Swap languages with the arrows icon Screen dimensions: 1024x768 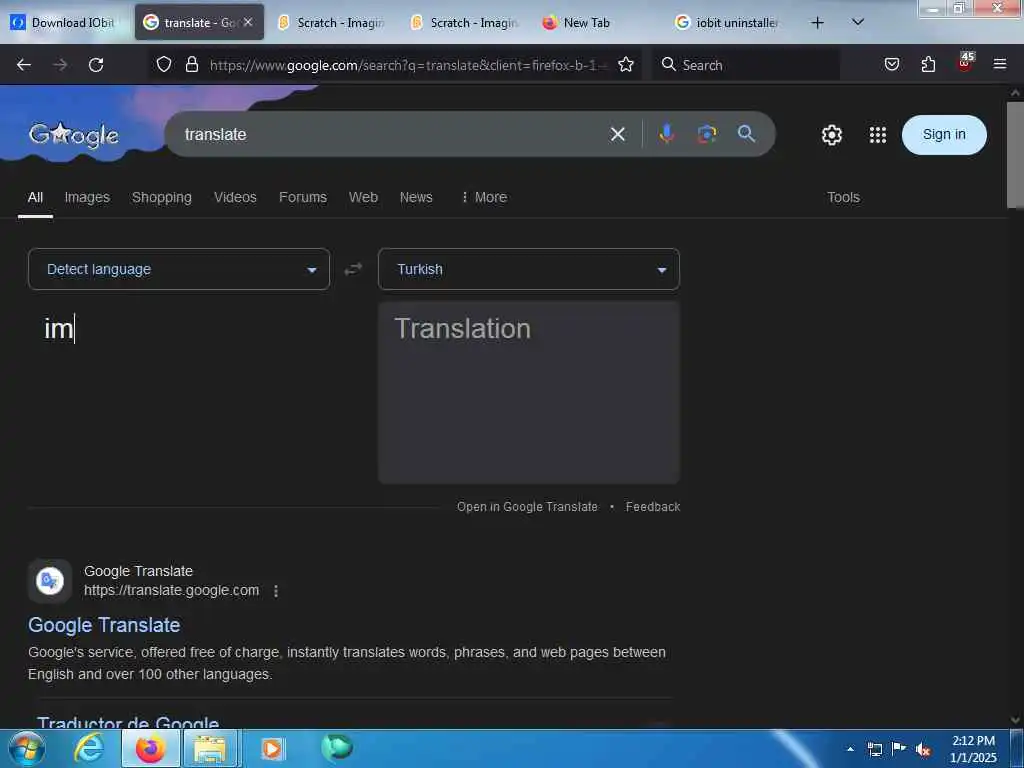[x=353, y=269]
